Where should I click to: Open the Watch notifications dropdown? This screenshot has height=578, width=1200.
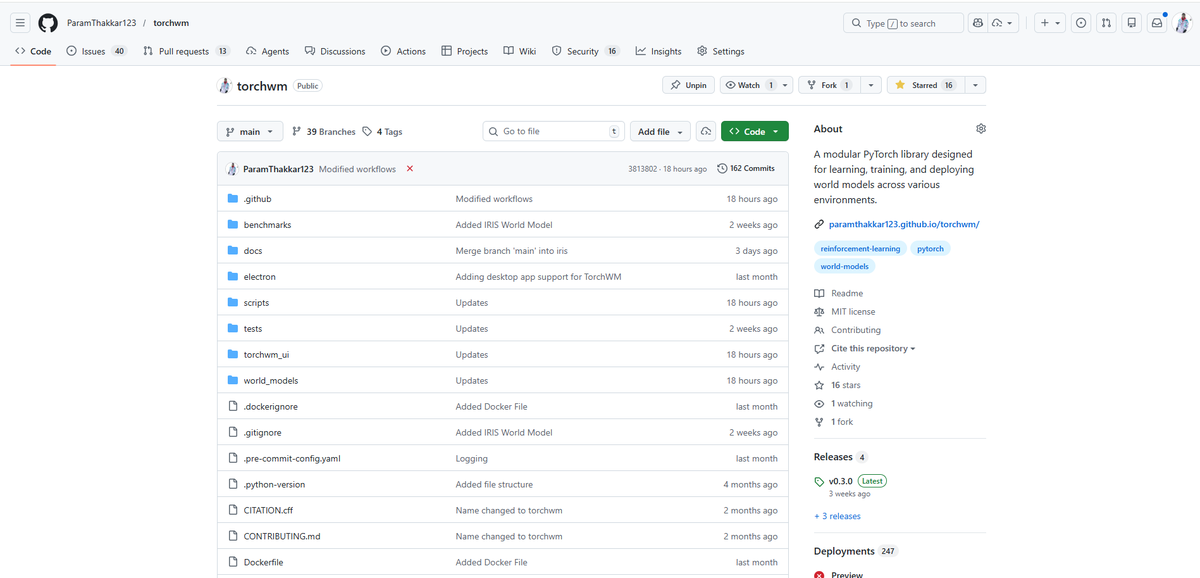[757, 85]
